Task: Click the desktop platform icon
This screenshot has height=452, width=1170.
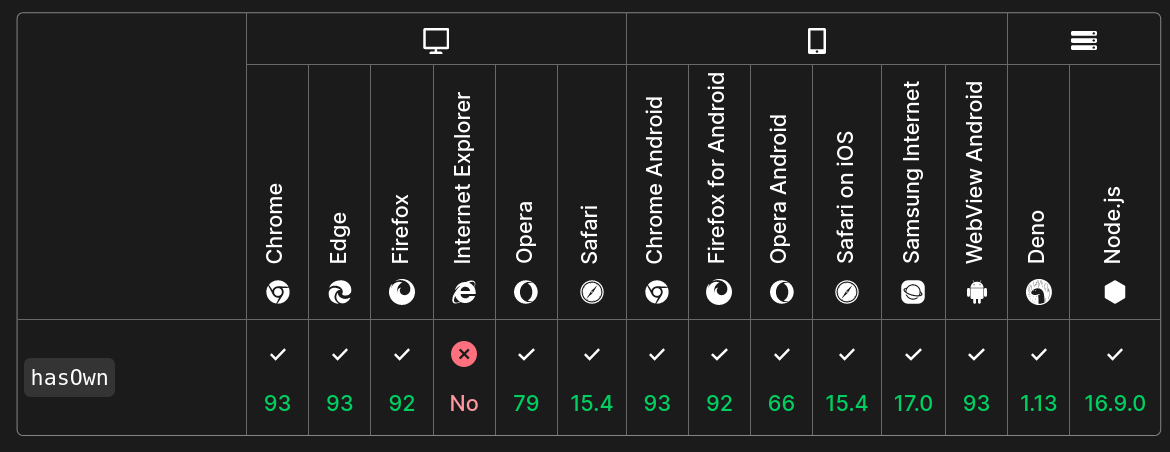Action: click(436, 40)
